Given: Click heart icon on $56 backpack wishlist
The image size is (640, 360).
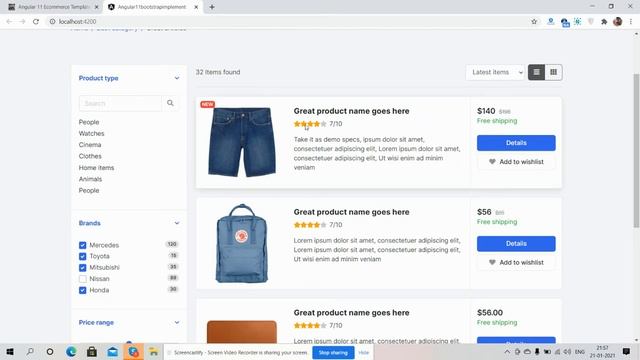Looking at the screenshot, I should [492, 262].
